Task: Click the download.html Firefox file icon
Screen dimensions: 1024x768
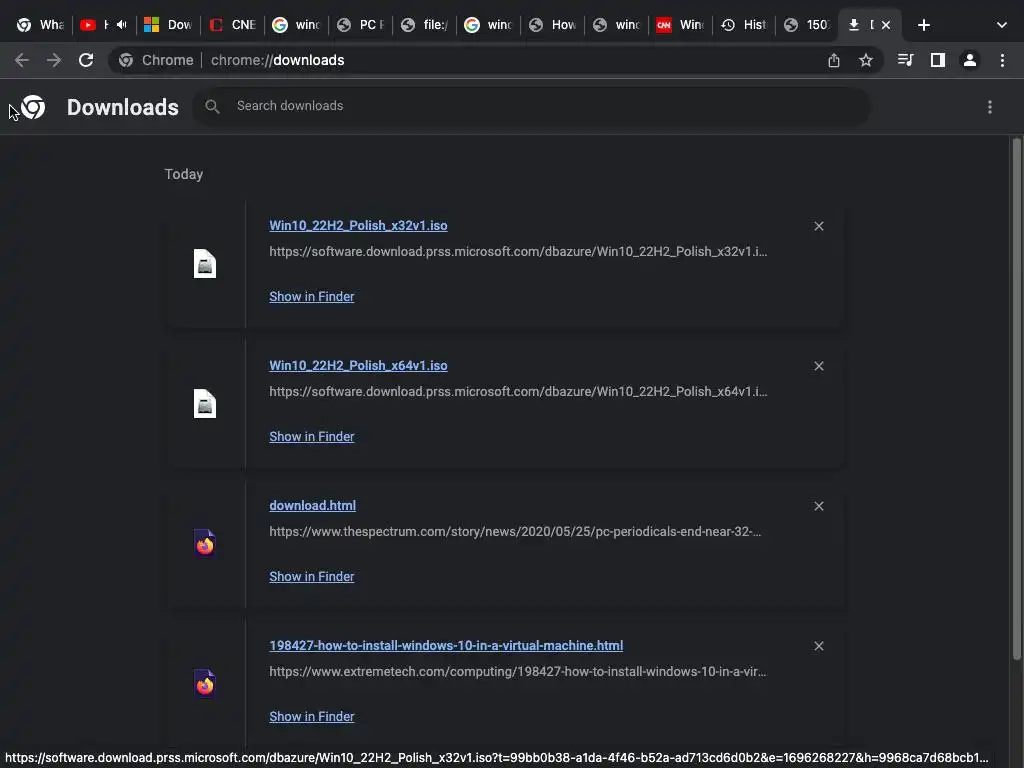Action: click(x=204, y=543)
